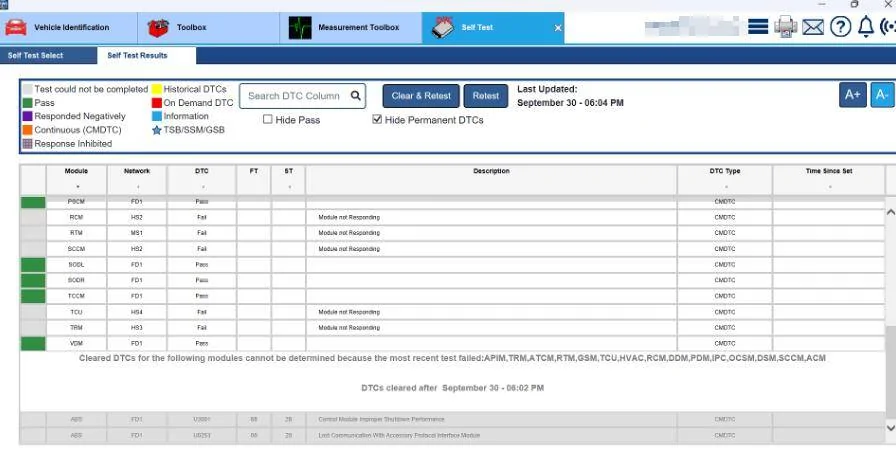Select the SODR module cell
Viewport: 896px width, 450px height.
tap(76, 280)
